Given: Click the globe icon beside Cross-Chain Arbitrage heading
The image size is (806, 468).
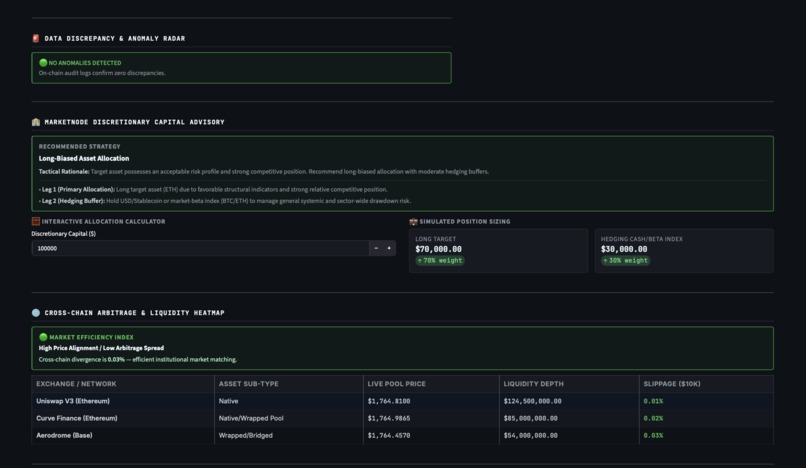Looking at the screenshot, I should 35,313.
